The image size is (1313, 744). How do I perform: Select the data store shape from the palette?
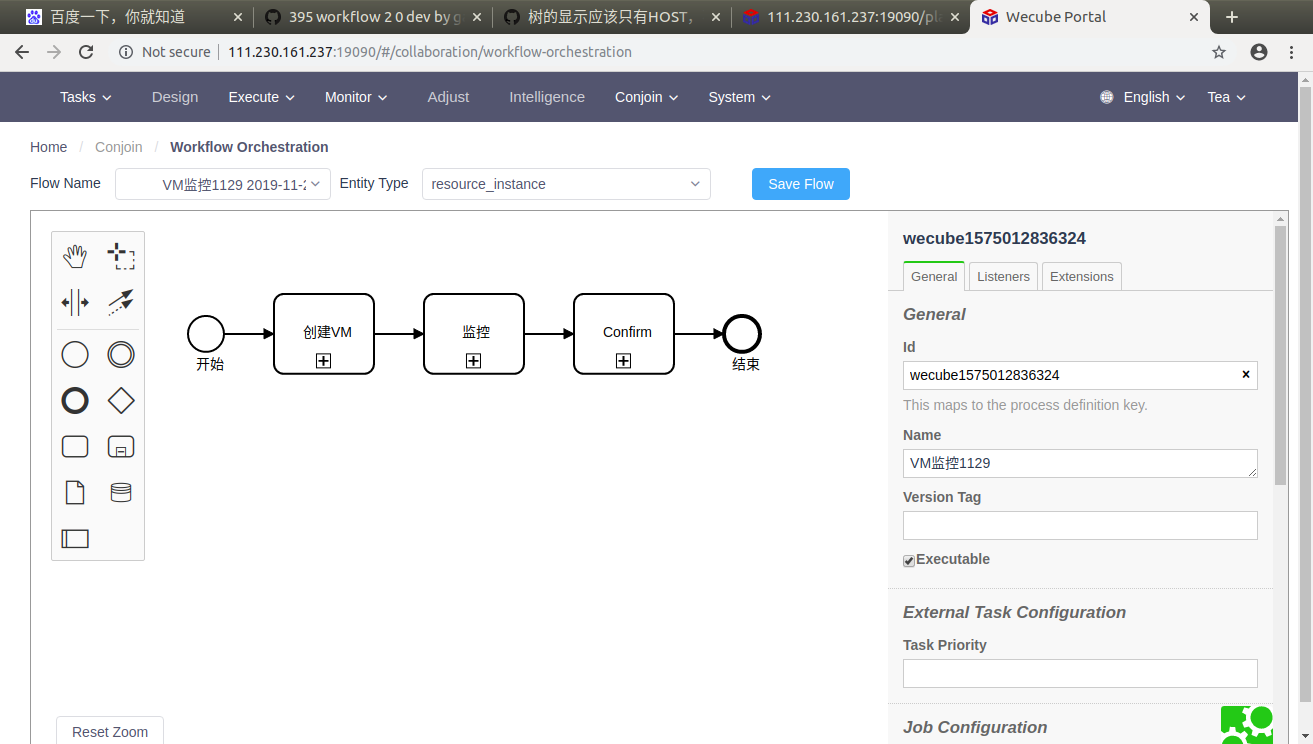coord(121,492)
